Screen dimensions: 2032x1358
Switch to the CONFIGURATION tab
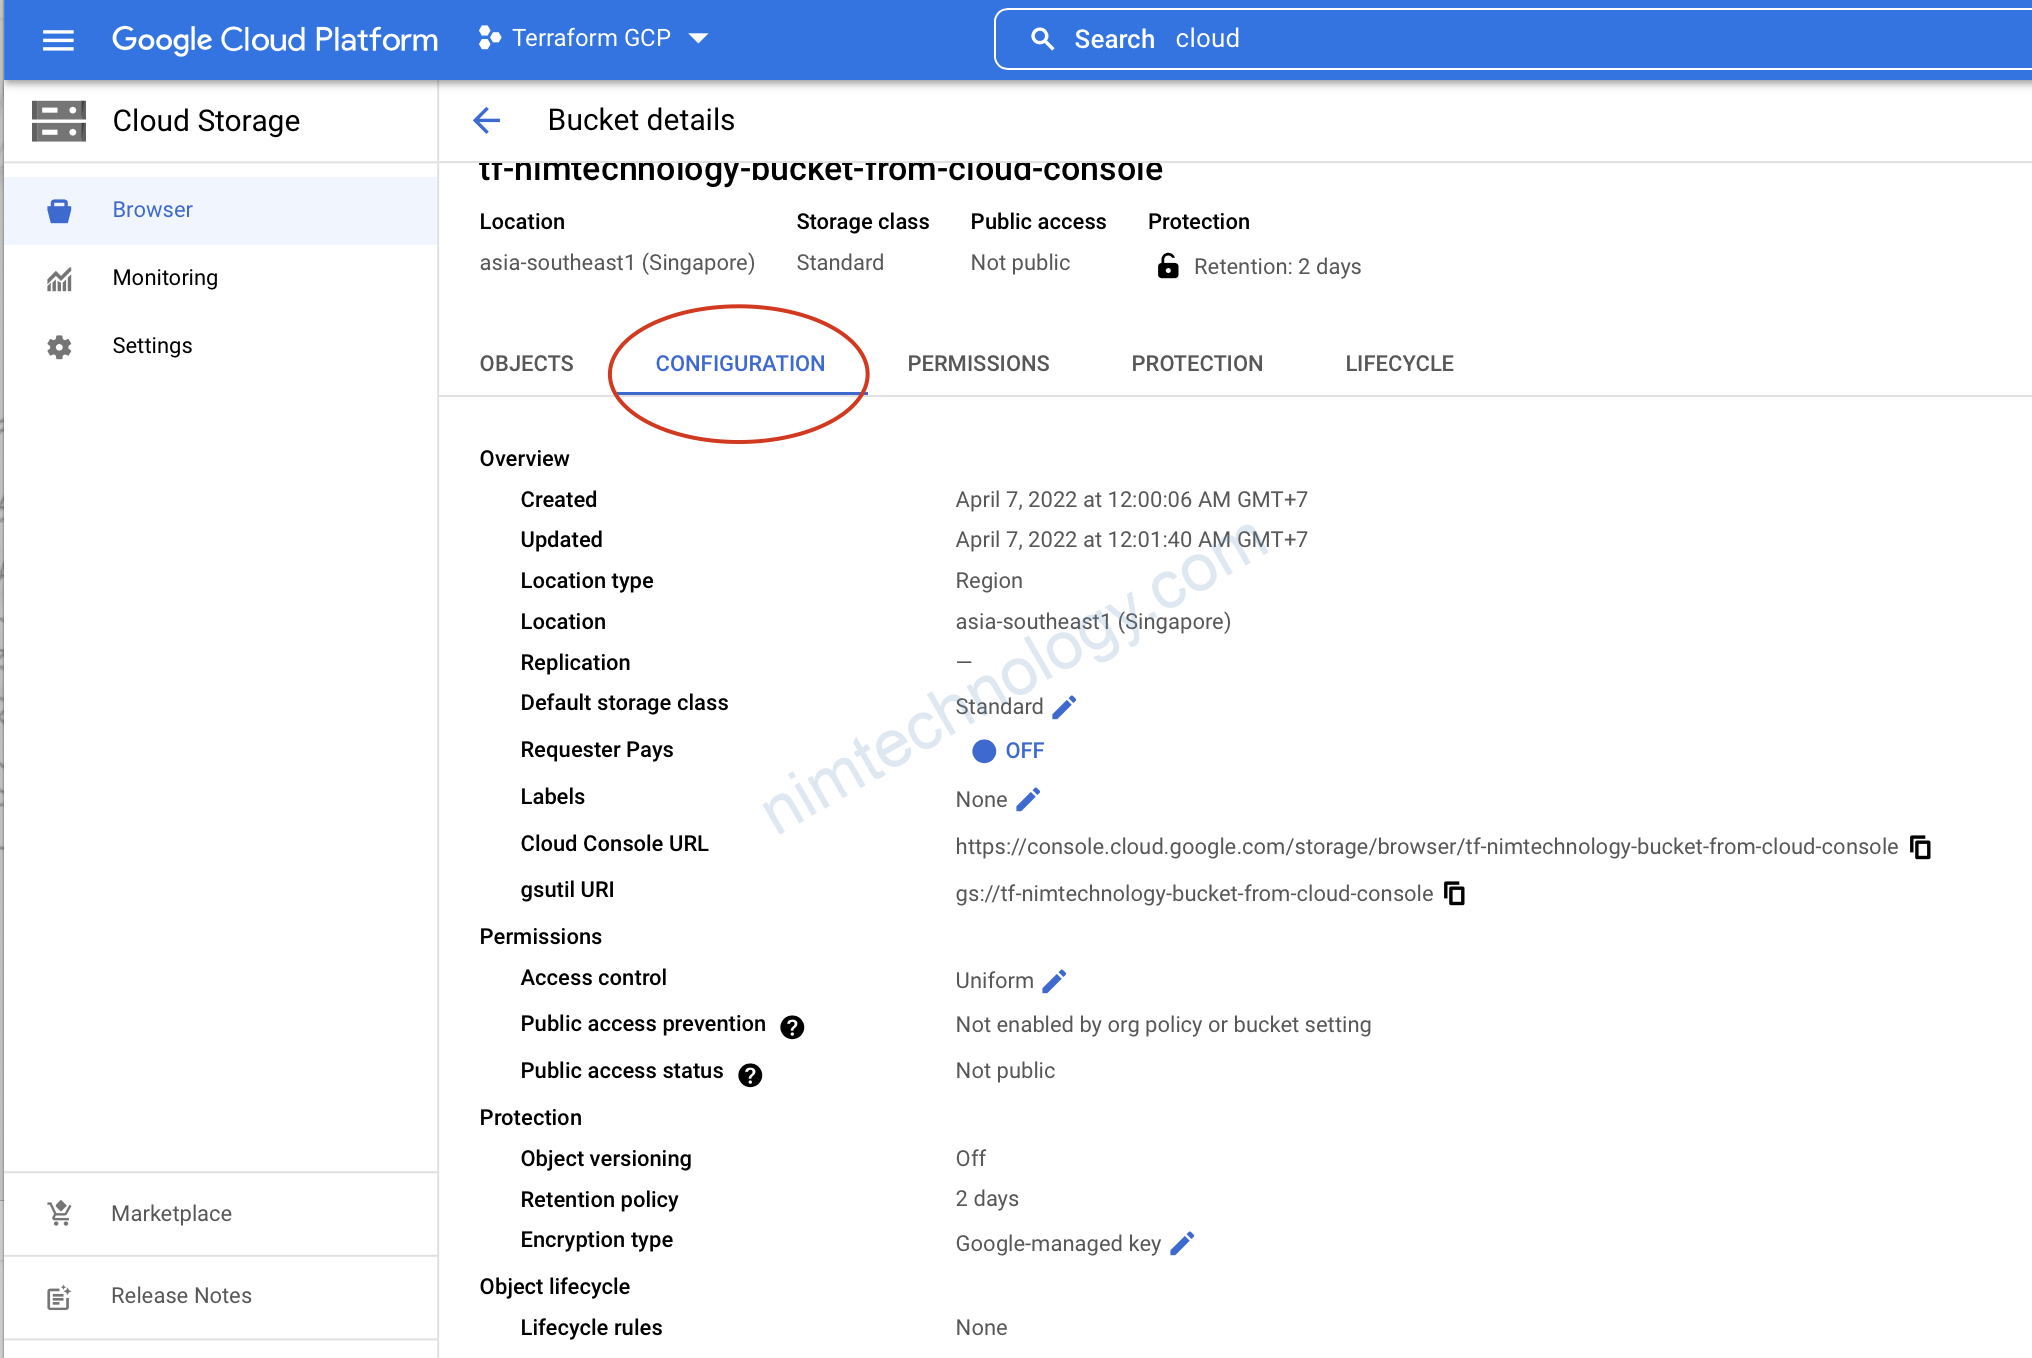click(741, 364)
